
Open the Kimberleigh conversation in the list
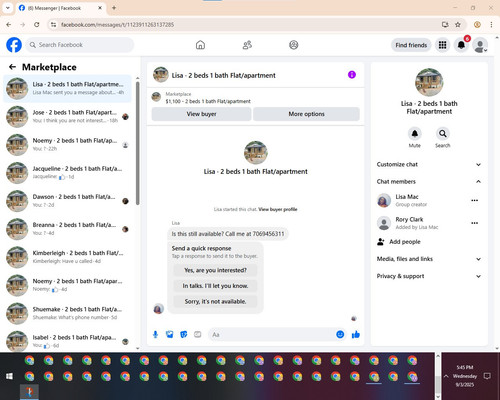(68, 257)
